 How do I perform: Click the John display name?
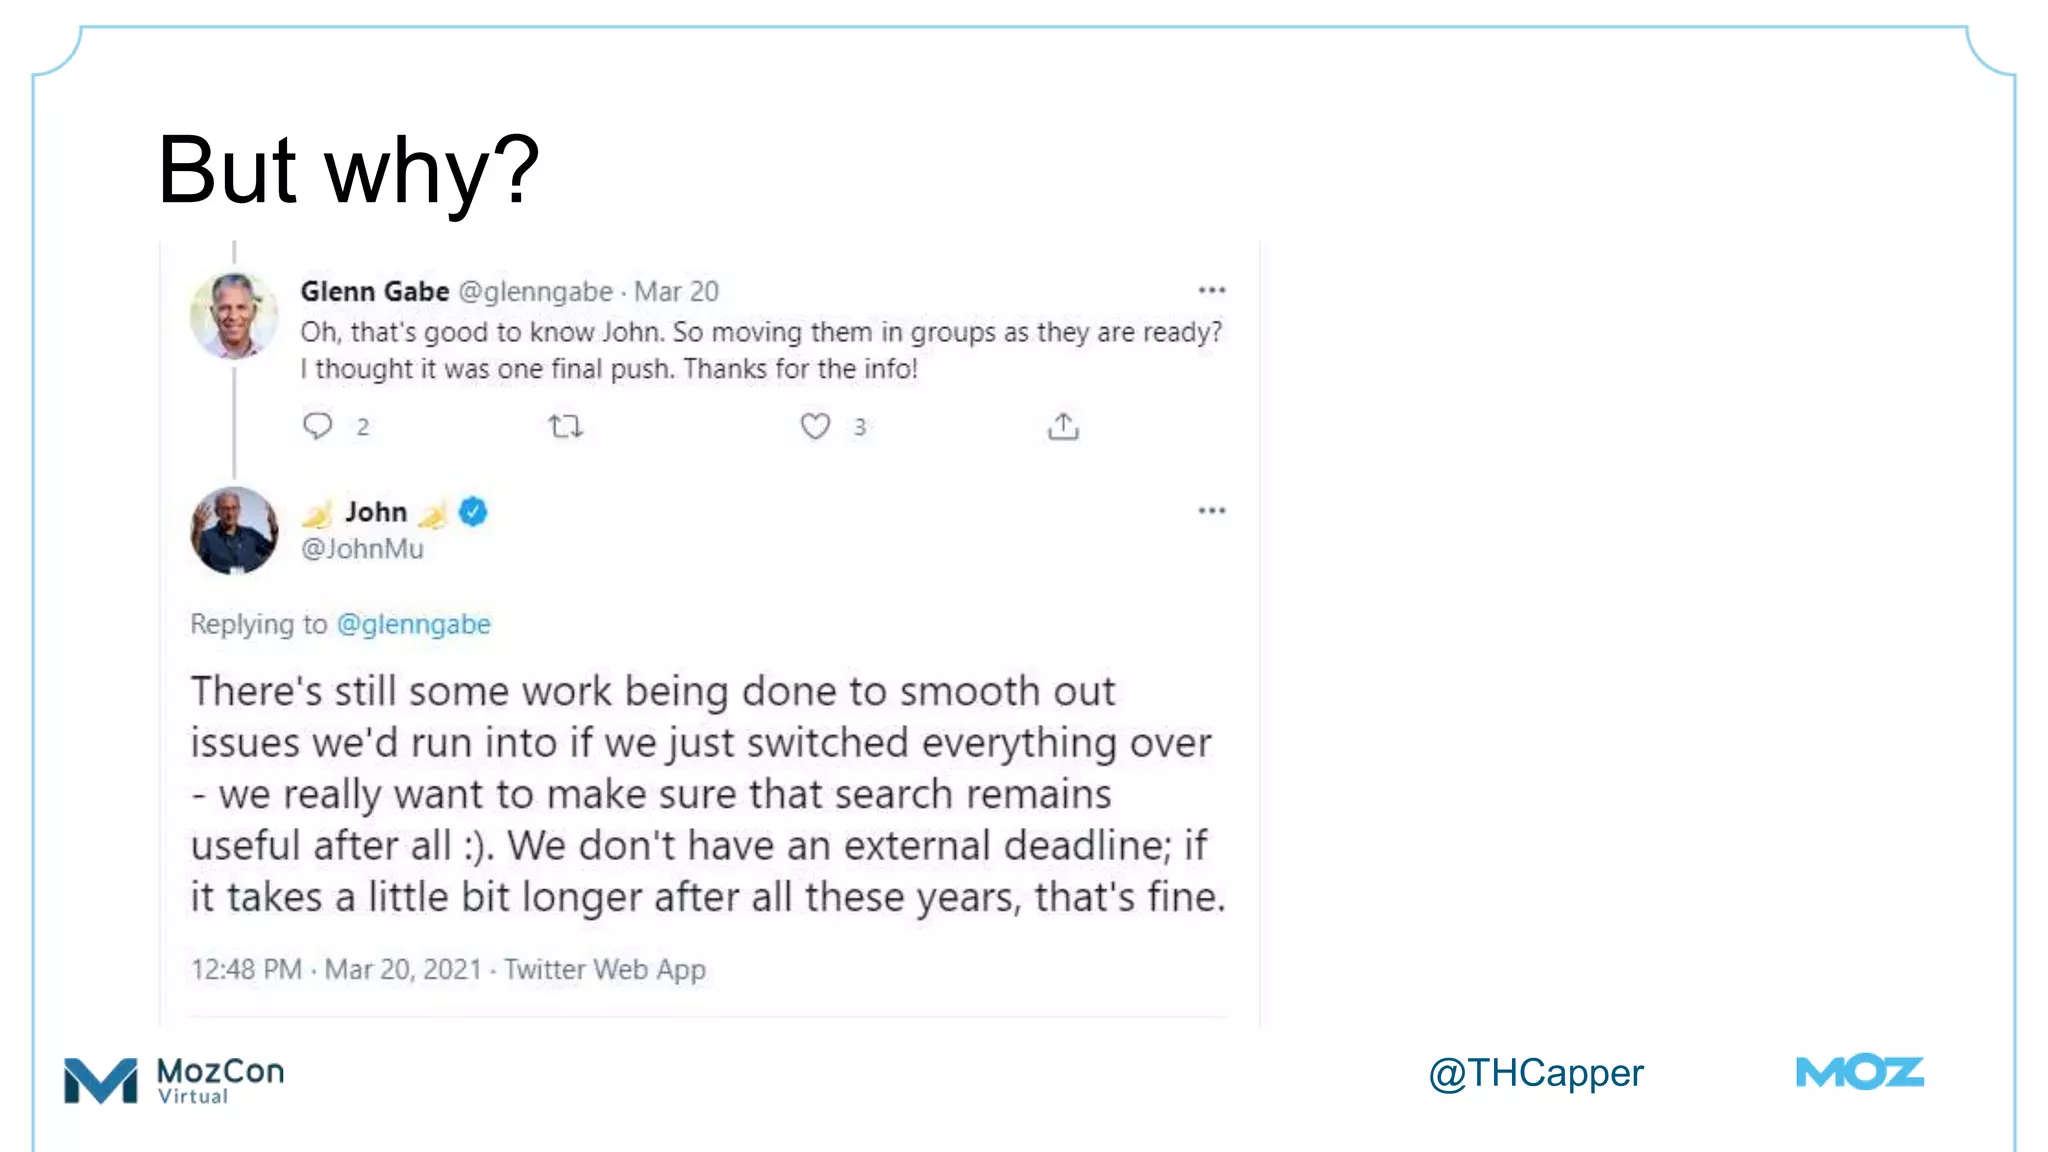[x=376, y=512]
